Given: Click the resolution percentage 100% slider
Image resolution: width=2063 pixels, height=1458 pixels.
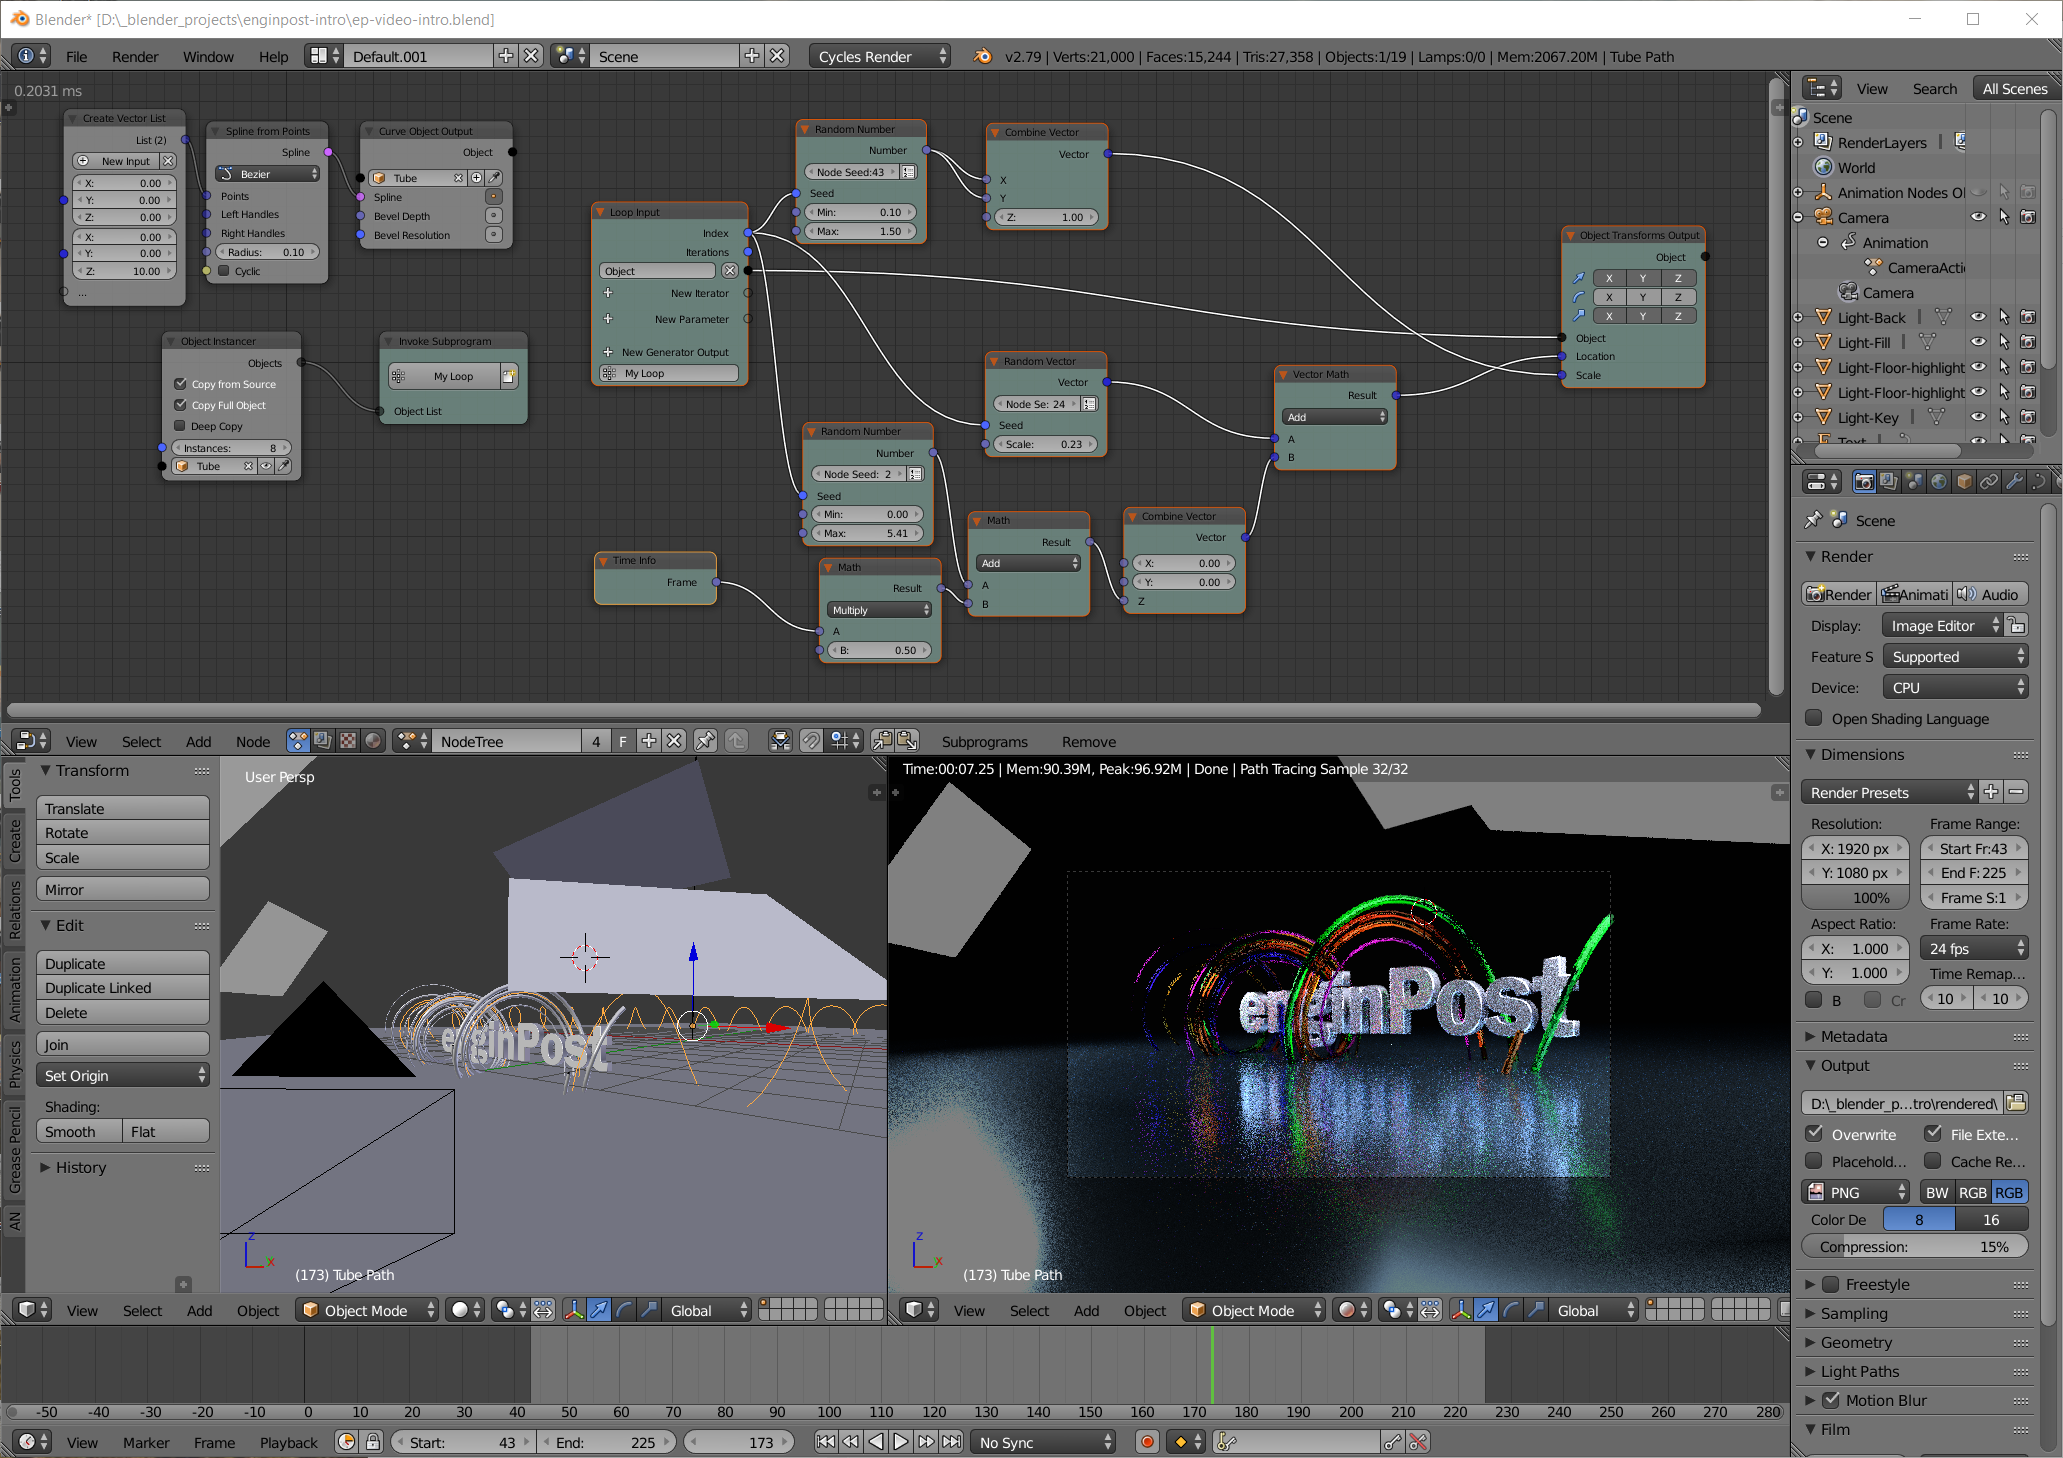Looking at the screenshot, I should tap(1856, 897).
